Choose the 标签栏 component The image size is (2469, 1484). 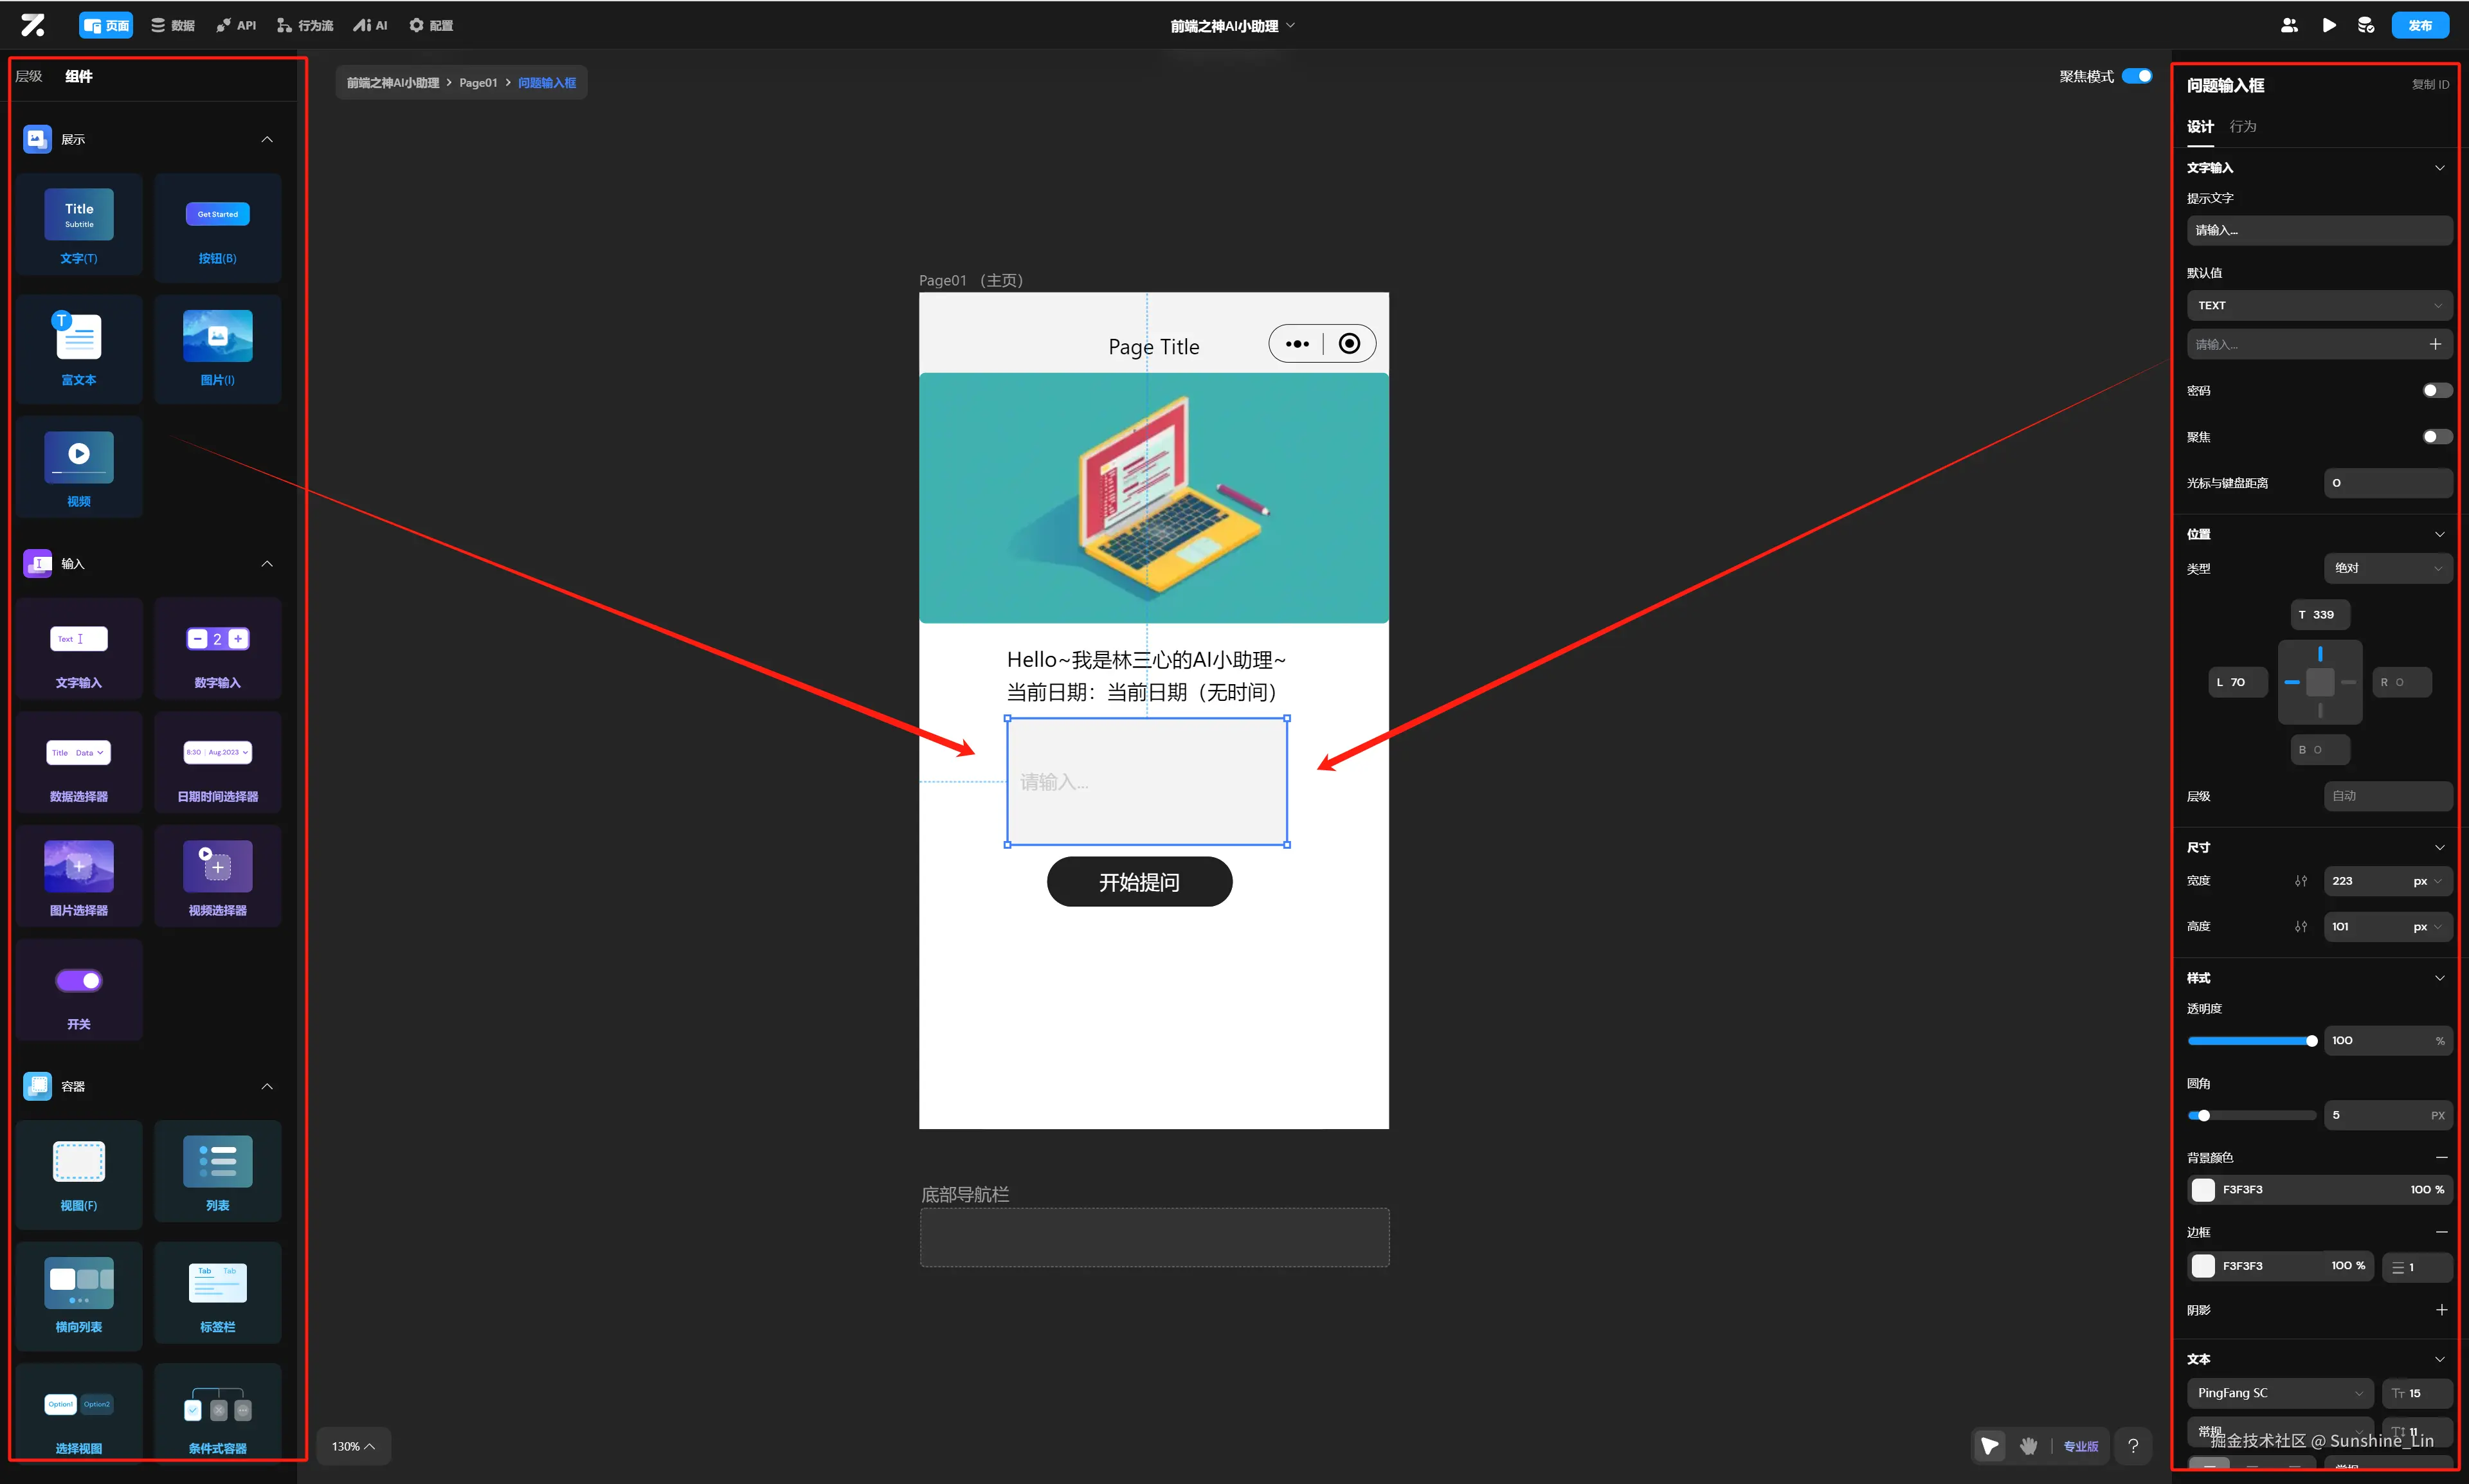[x=217, y=1294]
